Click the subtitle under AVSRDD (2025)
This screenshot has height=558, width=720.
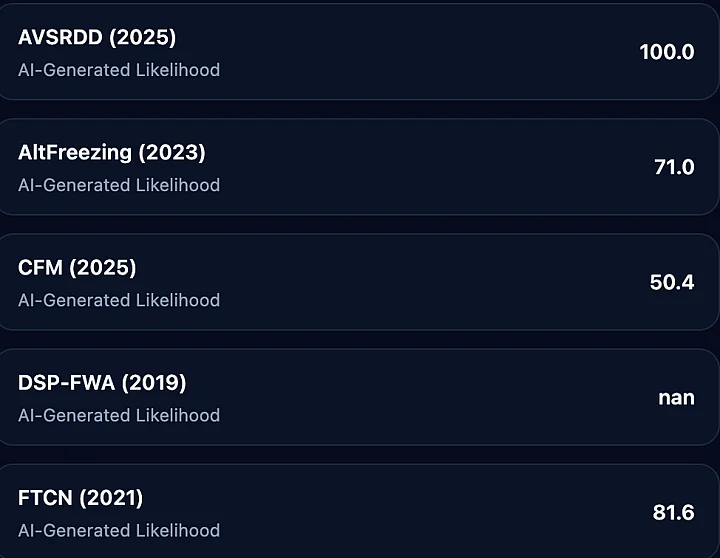(x=119, y=70)
